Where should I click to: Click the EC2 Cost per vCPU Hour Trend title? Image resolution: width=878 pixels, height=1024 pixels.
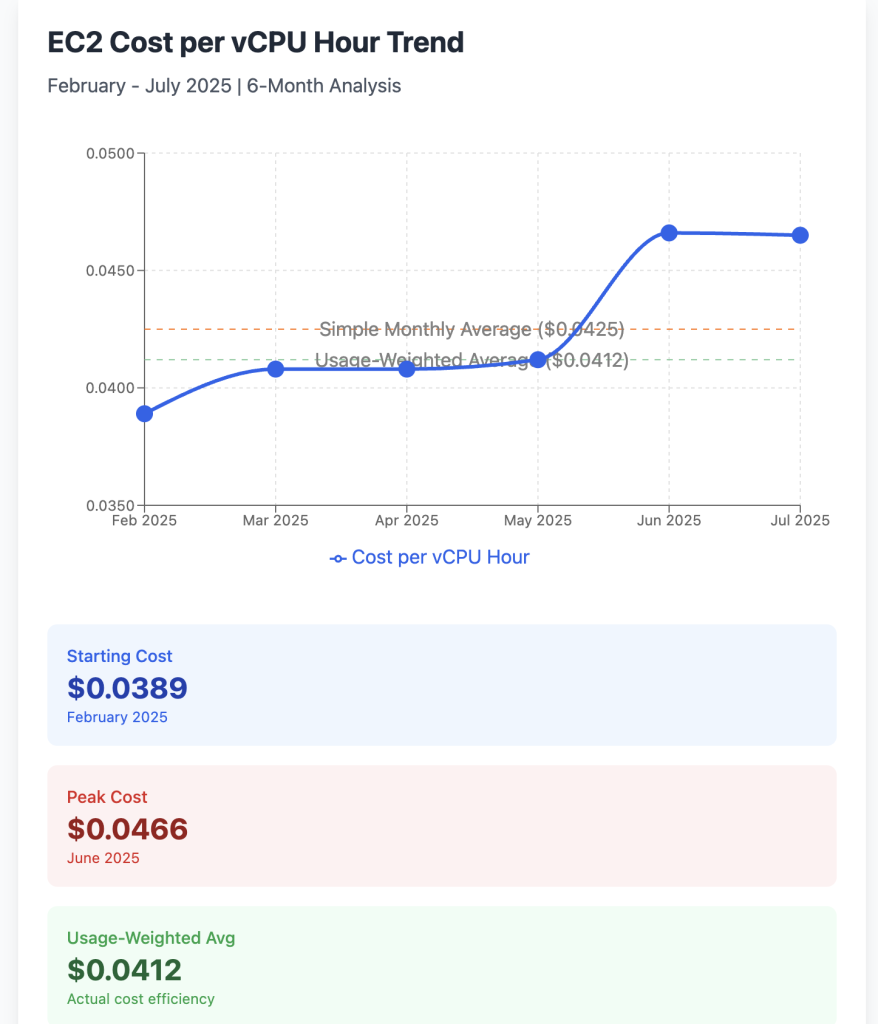[x=256, y=43]
